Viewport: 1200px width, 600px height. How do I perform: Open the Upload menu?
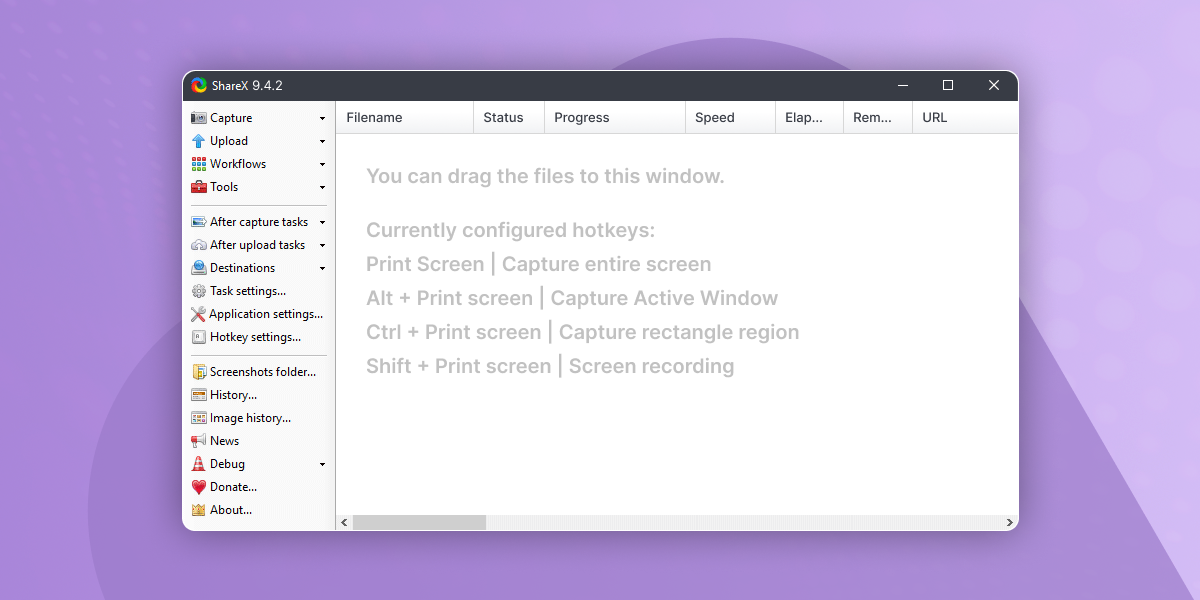[259, 141]
